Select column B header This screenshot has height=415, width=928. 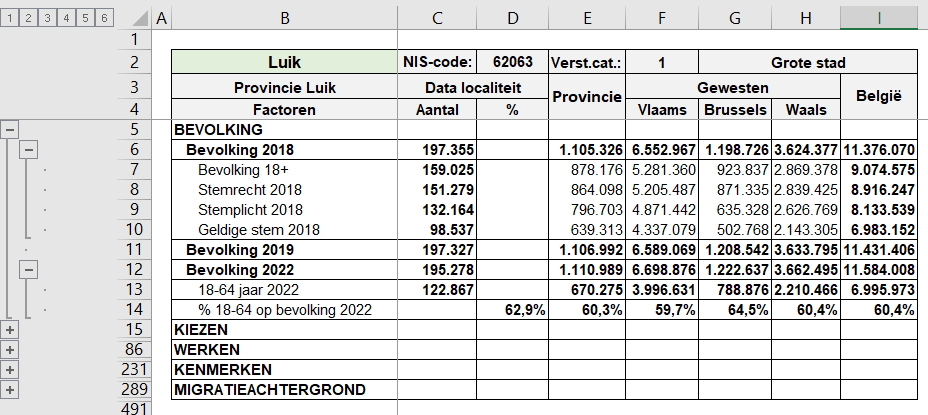click(285, 19)
